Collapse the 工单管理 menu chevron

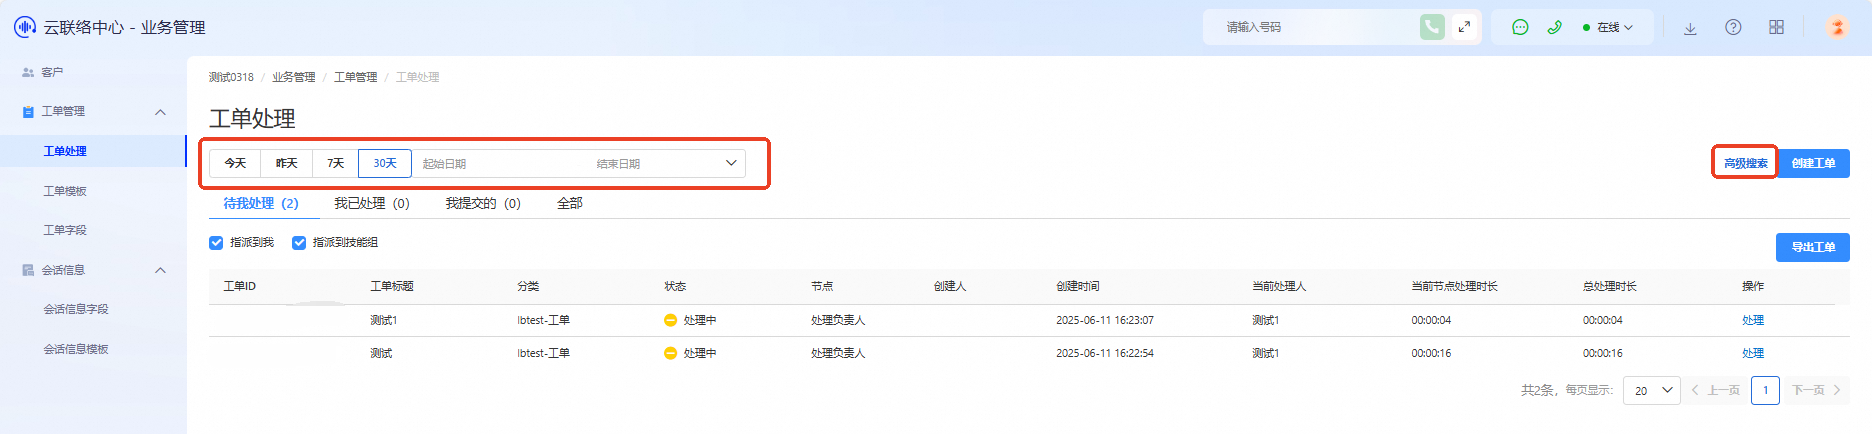(x=160, y=112)
